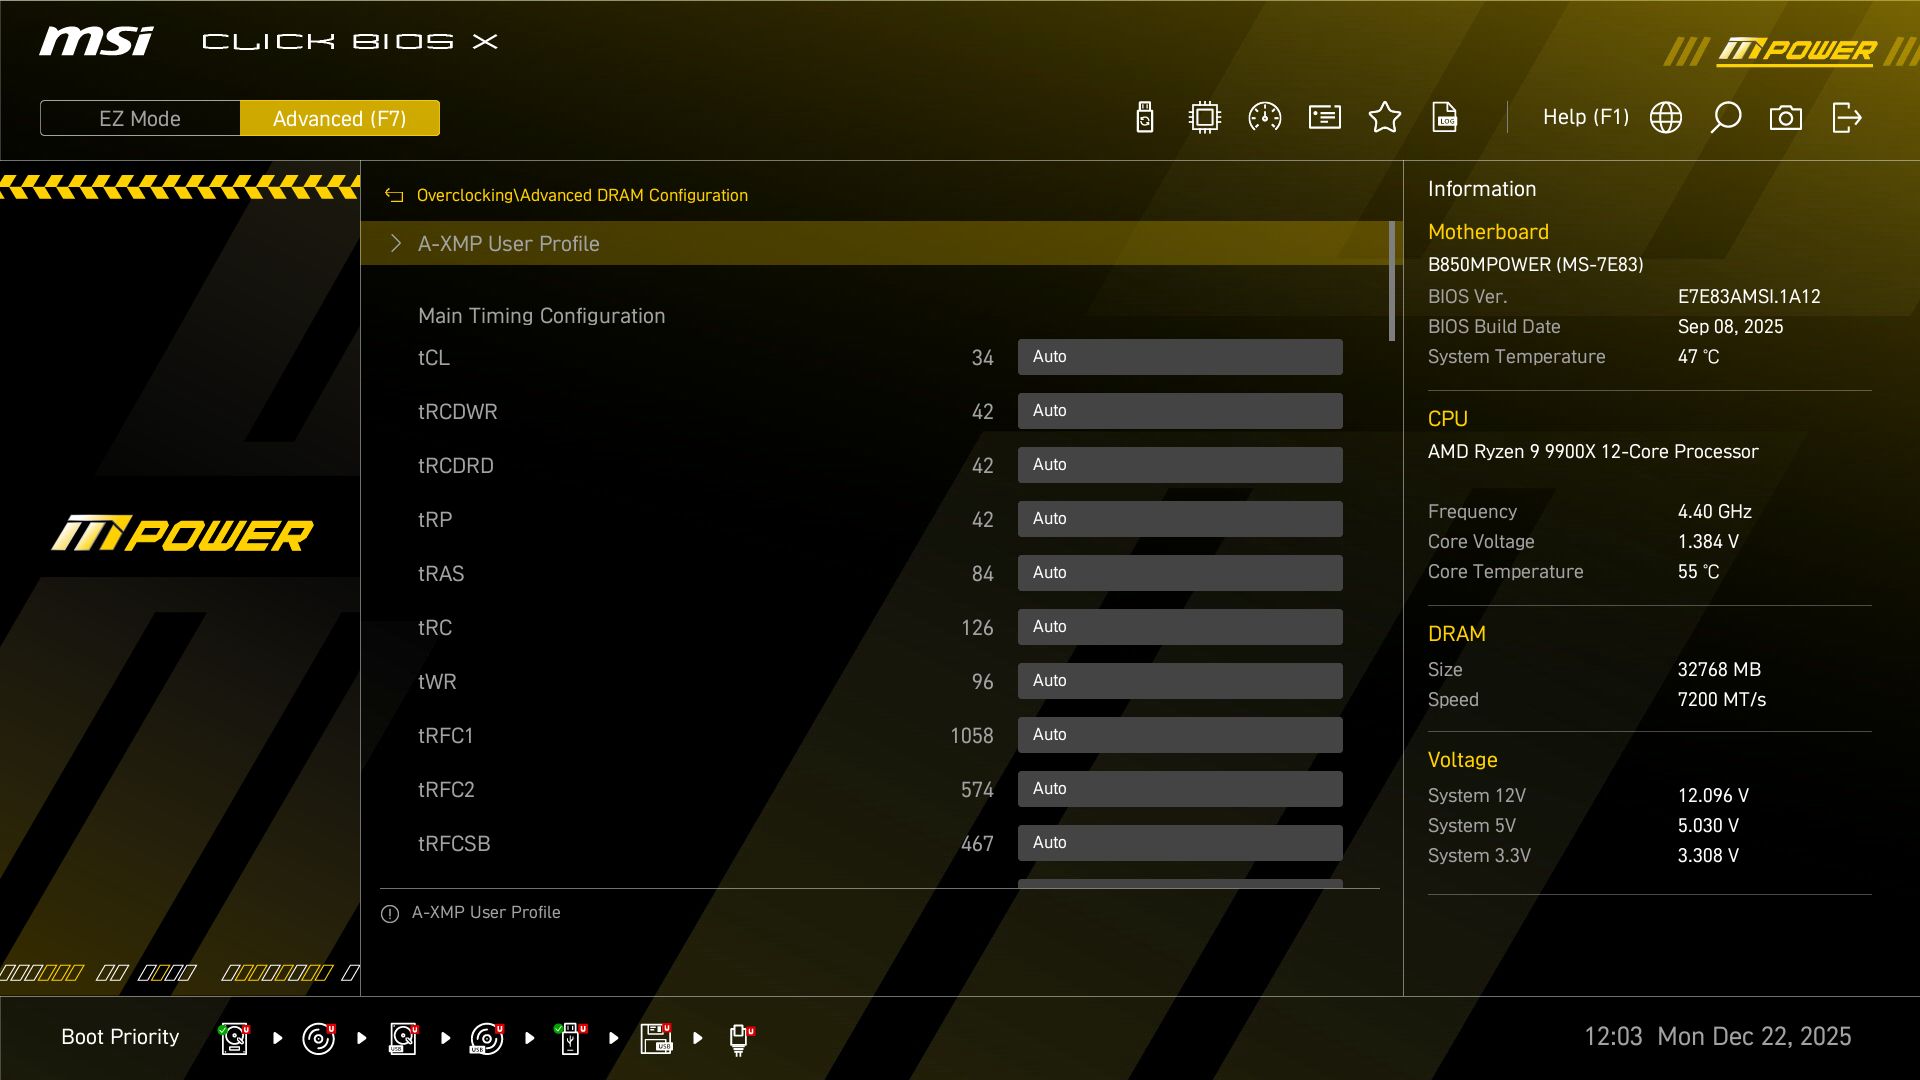
Task: Select the Advanced (F7) tab
Action: pos(340,118)
